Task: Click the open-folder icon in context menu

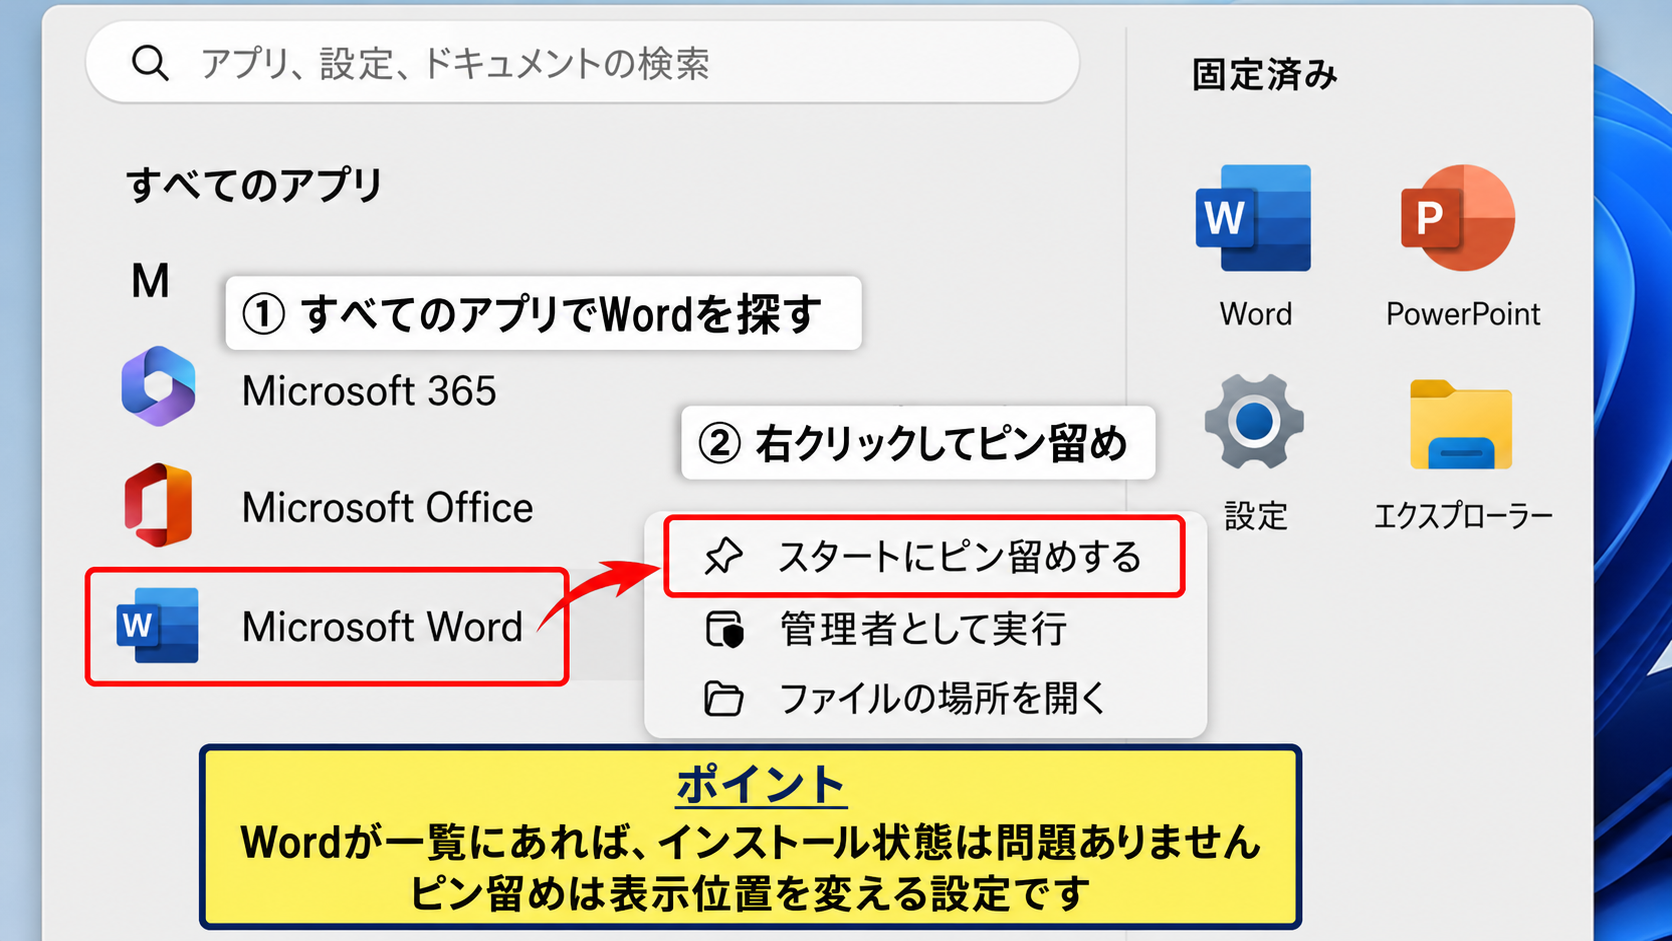Action: [723, 698]
